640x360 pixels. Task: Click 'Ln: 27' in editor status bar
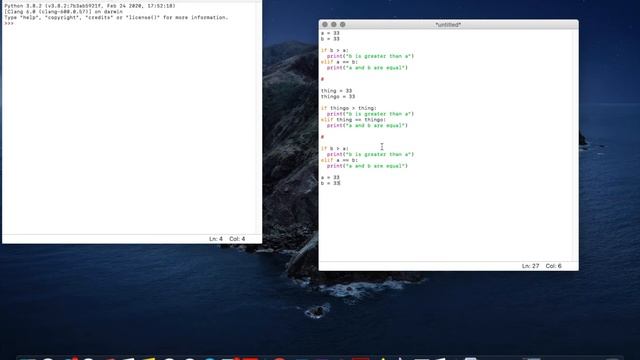(x=530, y=266)
